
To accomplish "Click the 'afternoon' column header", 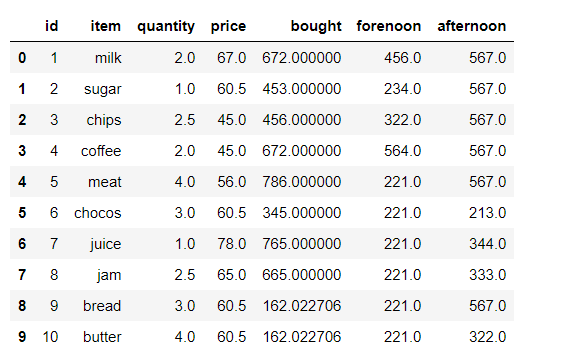I will pyautogui.click(x=471, y=26).
